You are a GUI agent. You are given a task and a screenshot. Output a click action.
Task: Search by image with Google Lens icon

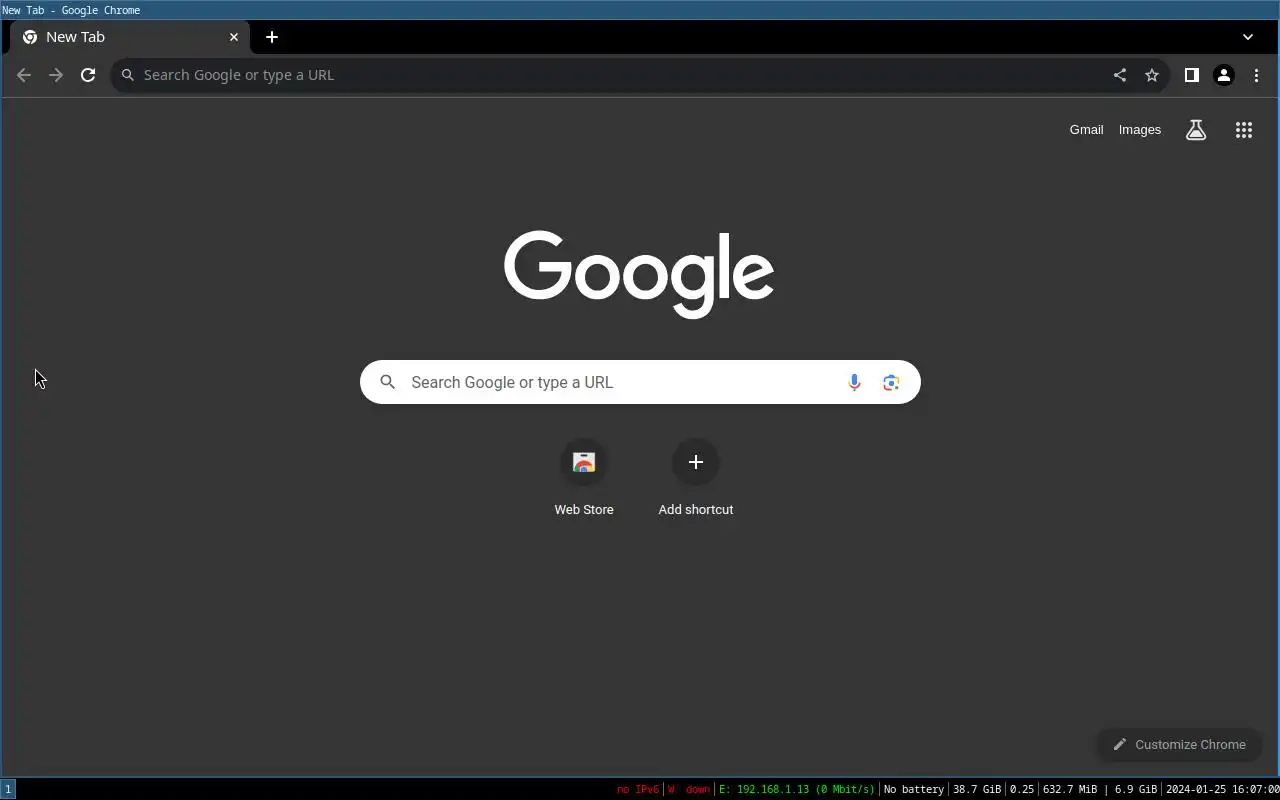891,382
